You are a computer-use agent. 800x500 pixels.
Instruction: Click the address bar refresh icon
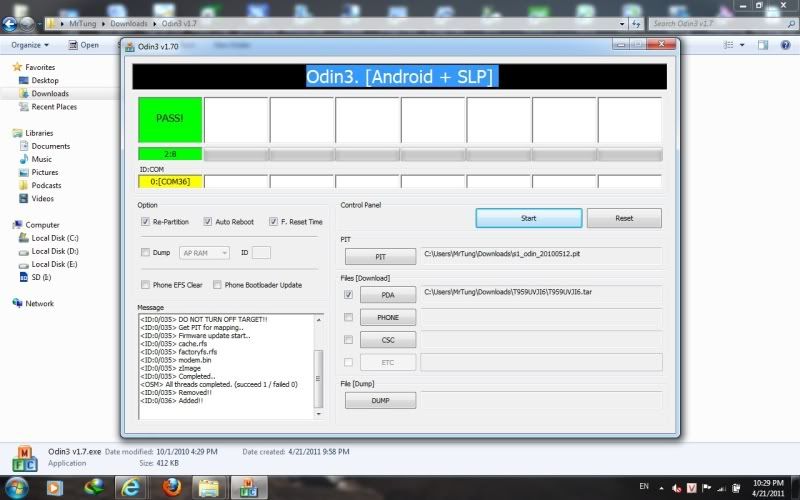(x=636, y=23)
